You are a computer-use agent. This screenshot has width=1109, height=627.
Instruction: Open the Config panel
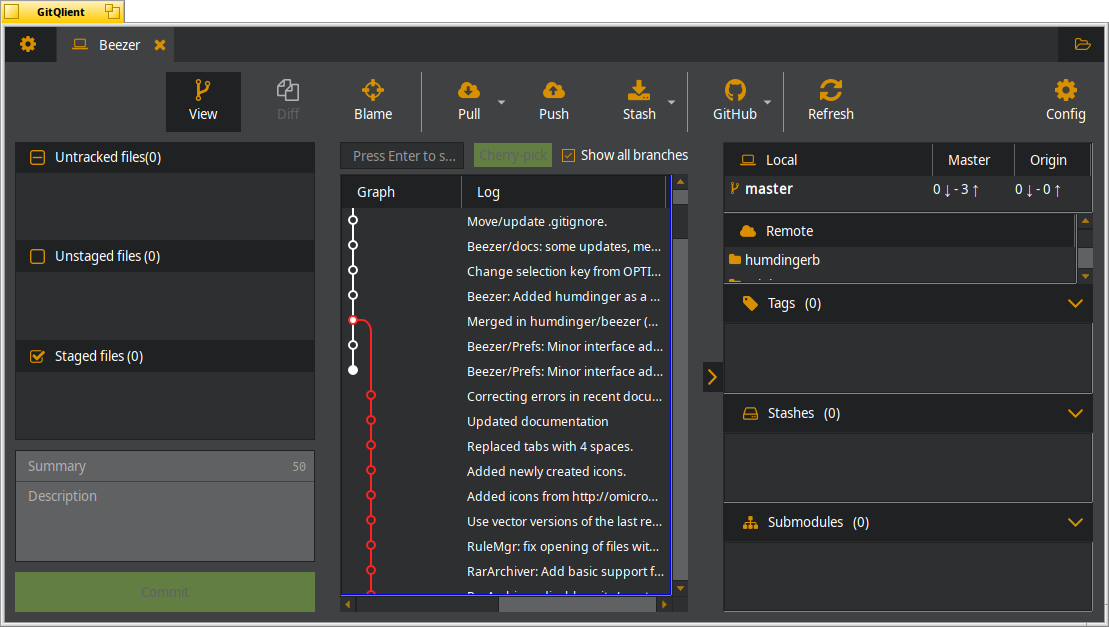(1066, 101)
